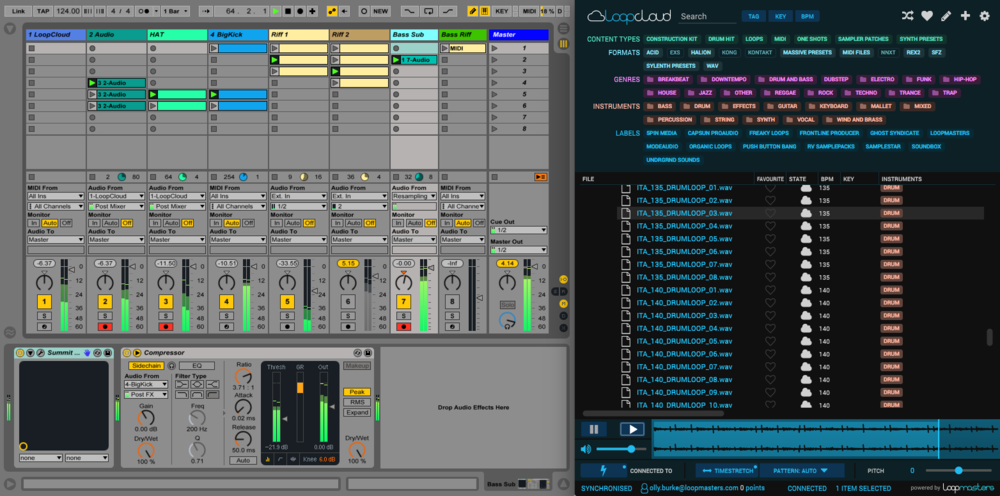Solo track 3 with its S button

click(x=166, y=316)
